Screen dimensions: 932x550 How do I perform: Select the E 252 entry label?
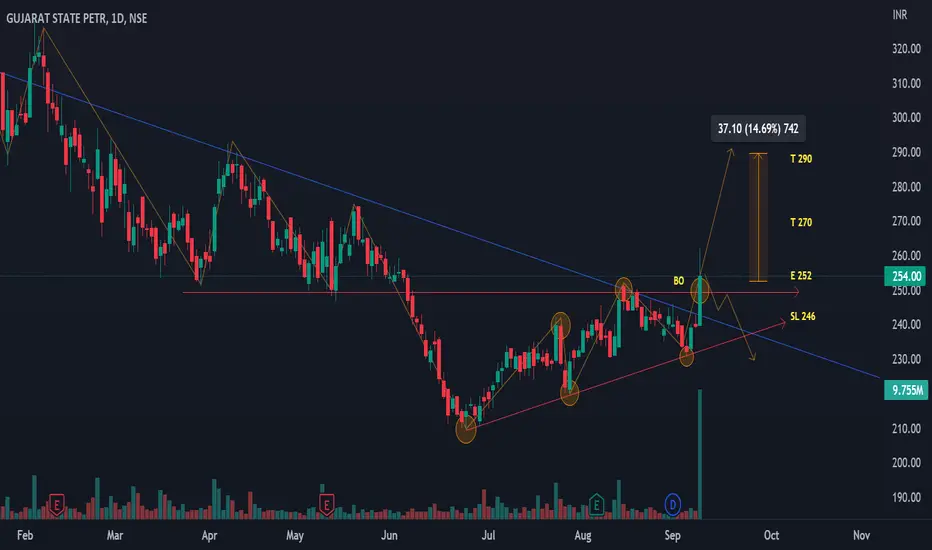coord(801,276)
